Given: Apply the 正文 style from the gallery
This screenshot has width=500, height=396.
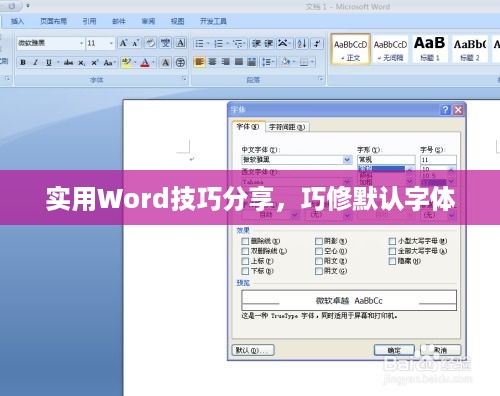Looking at the screenshot, I should pyautogui.click(x=350, y=49).
